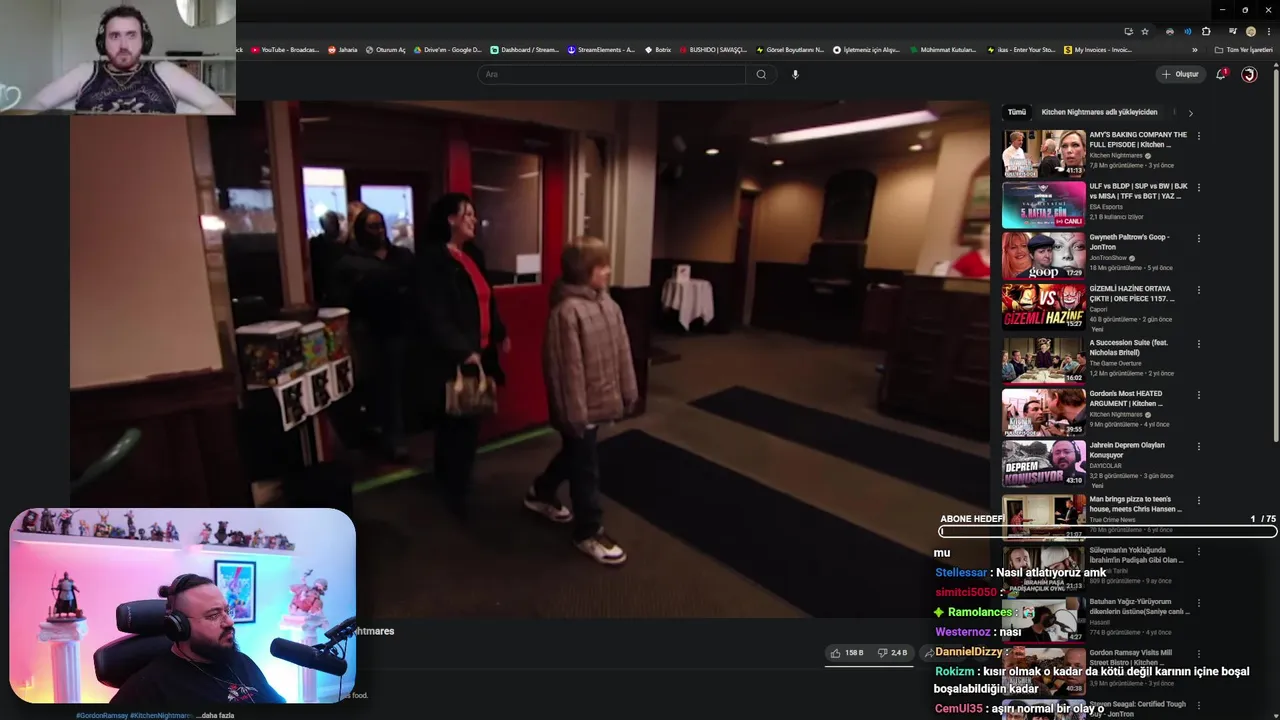Click the install app icon in address bar
1280x720 pixels.
point(1128,31)
